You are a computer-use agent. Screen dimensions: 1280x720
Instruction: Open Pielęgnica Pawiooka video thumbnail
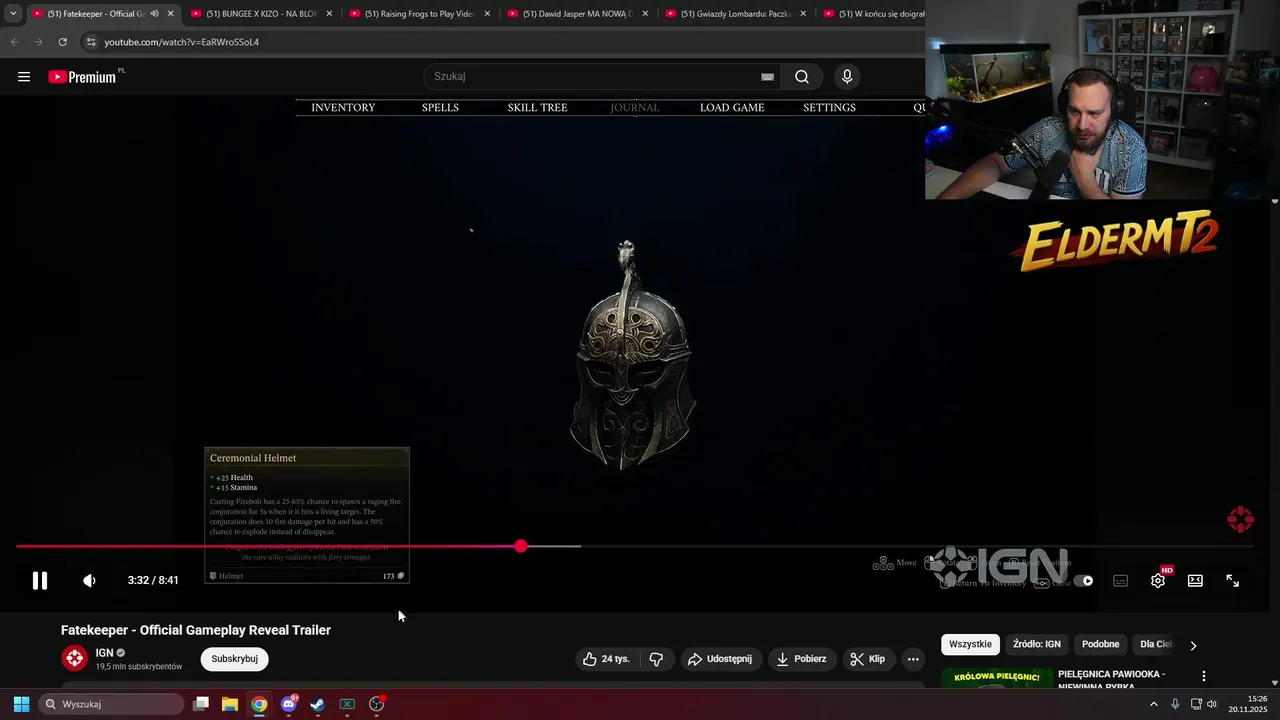click(x=996, y=678)
